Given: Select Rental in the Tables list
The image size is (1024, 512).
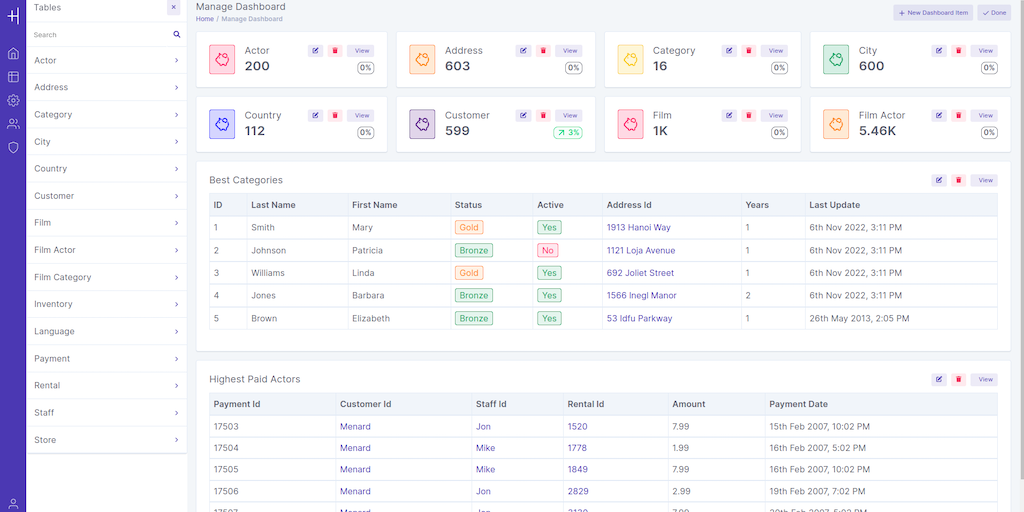Looking at the screenshot, I should pos(47,385).
